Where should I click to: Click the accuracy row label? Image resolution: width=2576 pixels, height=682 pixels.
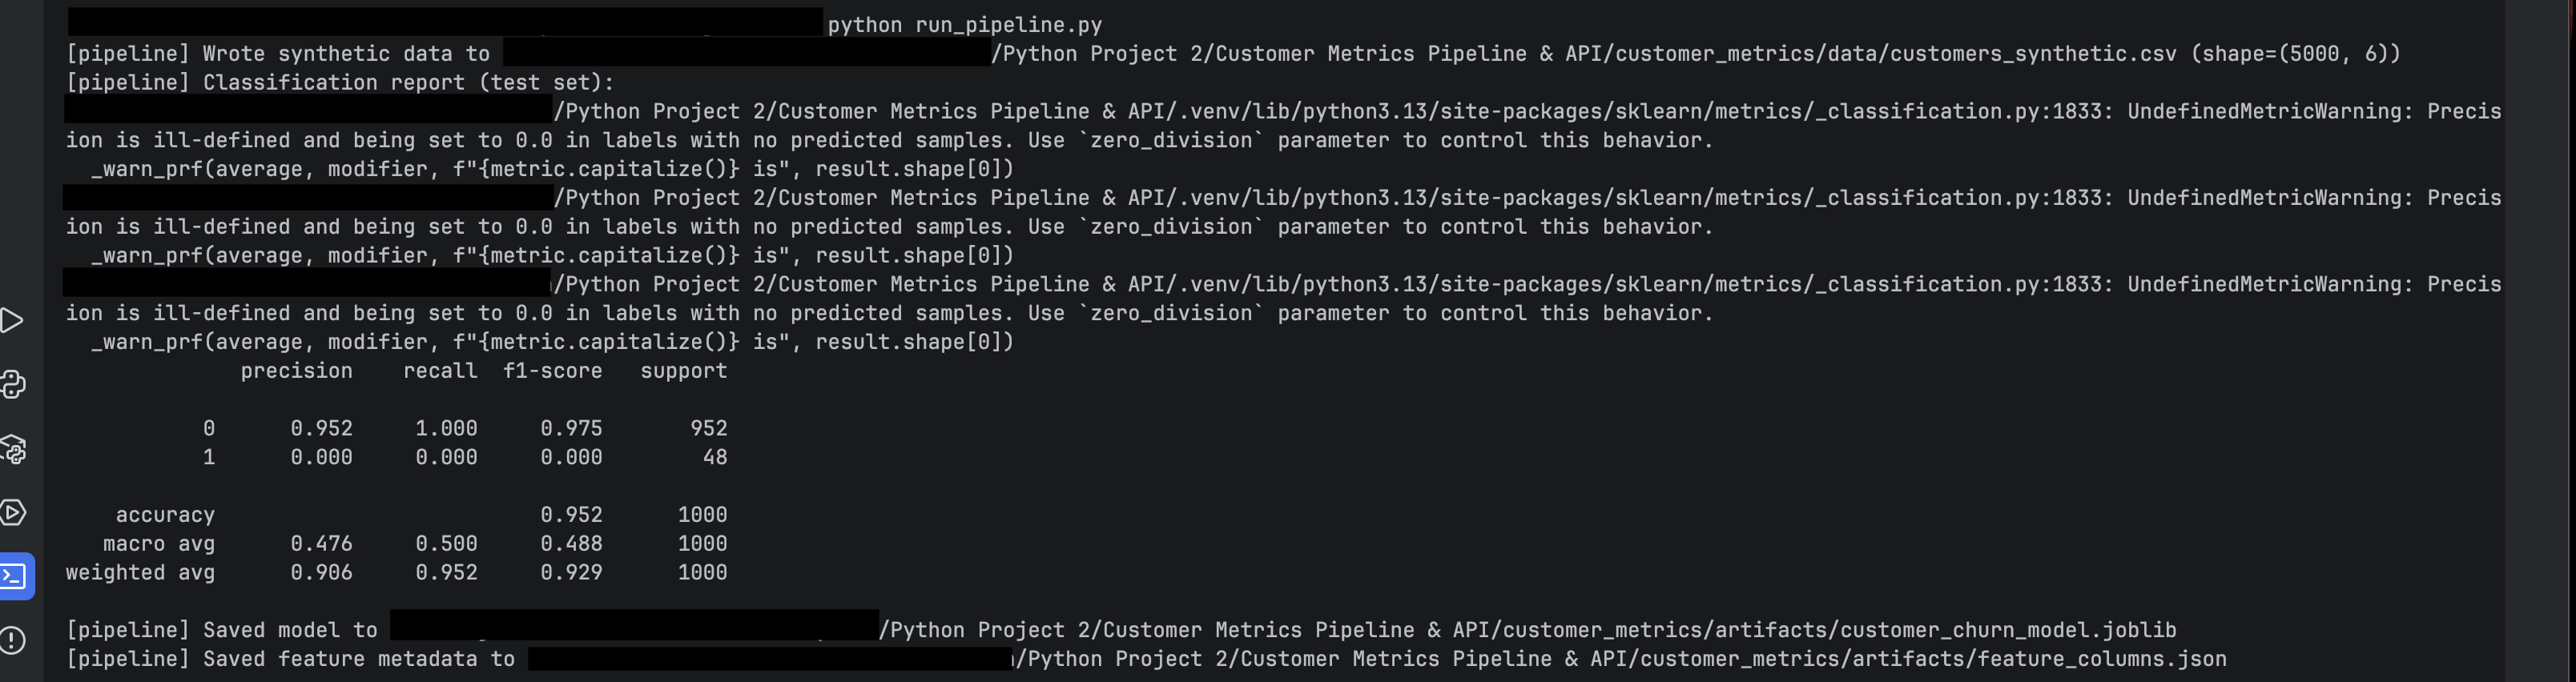click(x=165, y=515)
